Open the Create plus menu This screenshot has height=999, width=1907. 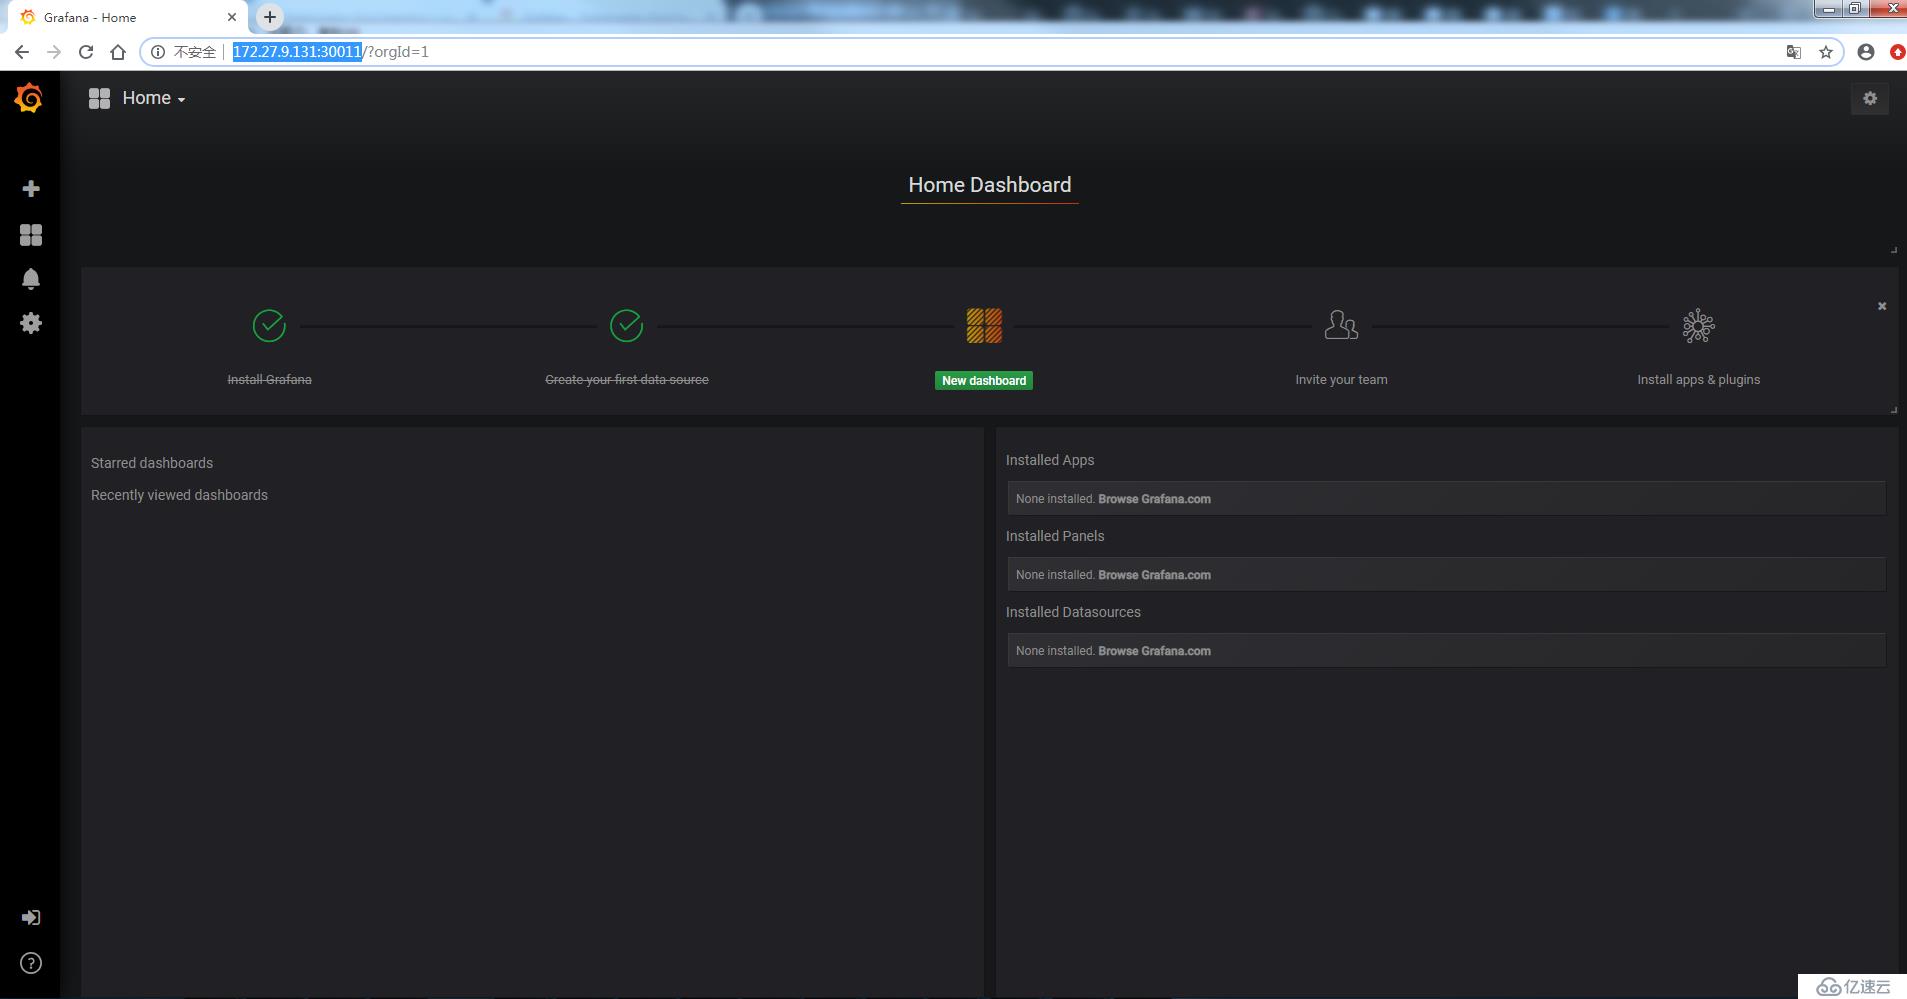pos(31,189)
